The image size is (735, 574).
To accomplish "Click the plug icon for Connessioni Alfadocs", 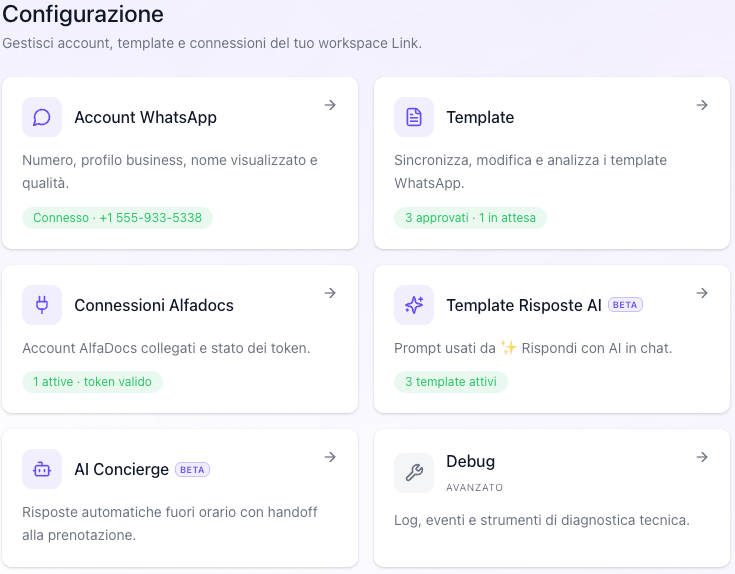I will [x=42, y=305].
